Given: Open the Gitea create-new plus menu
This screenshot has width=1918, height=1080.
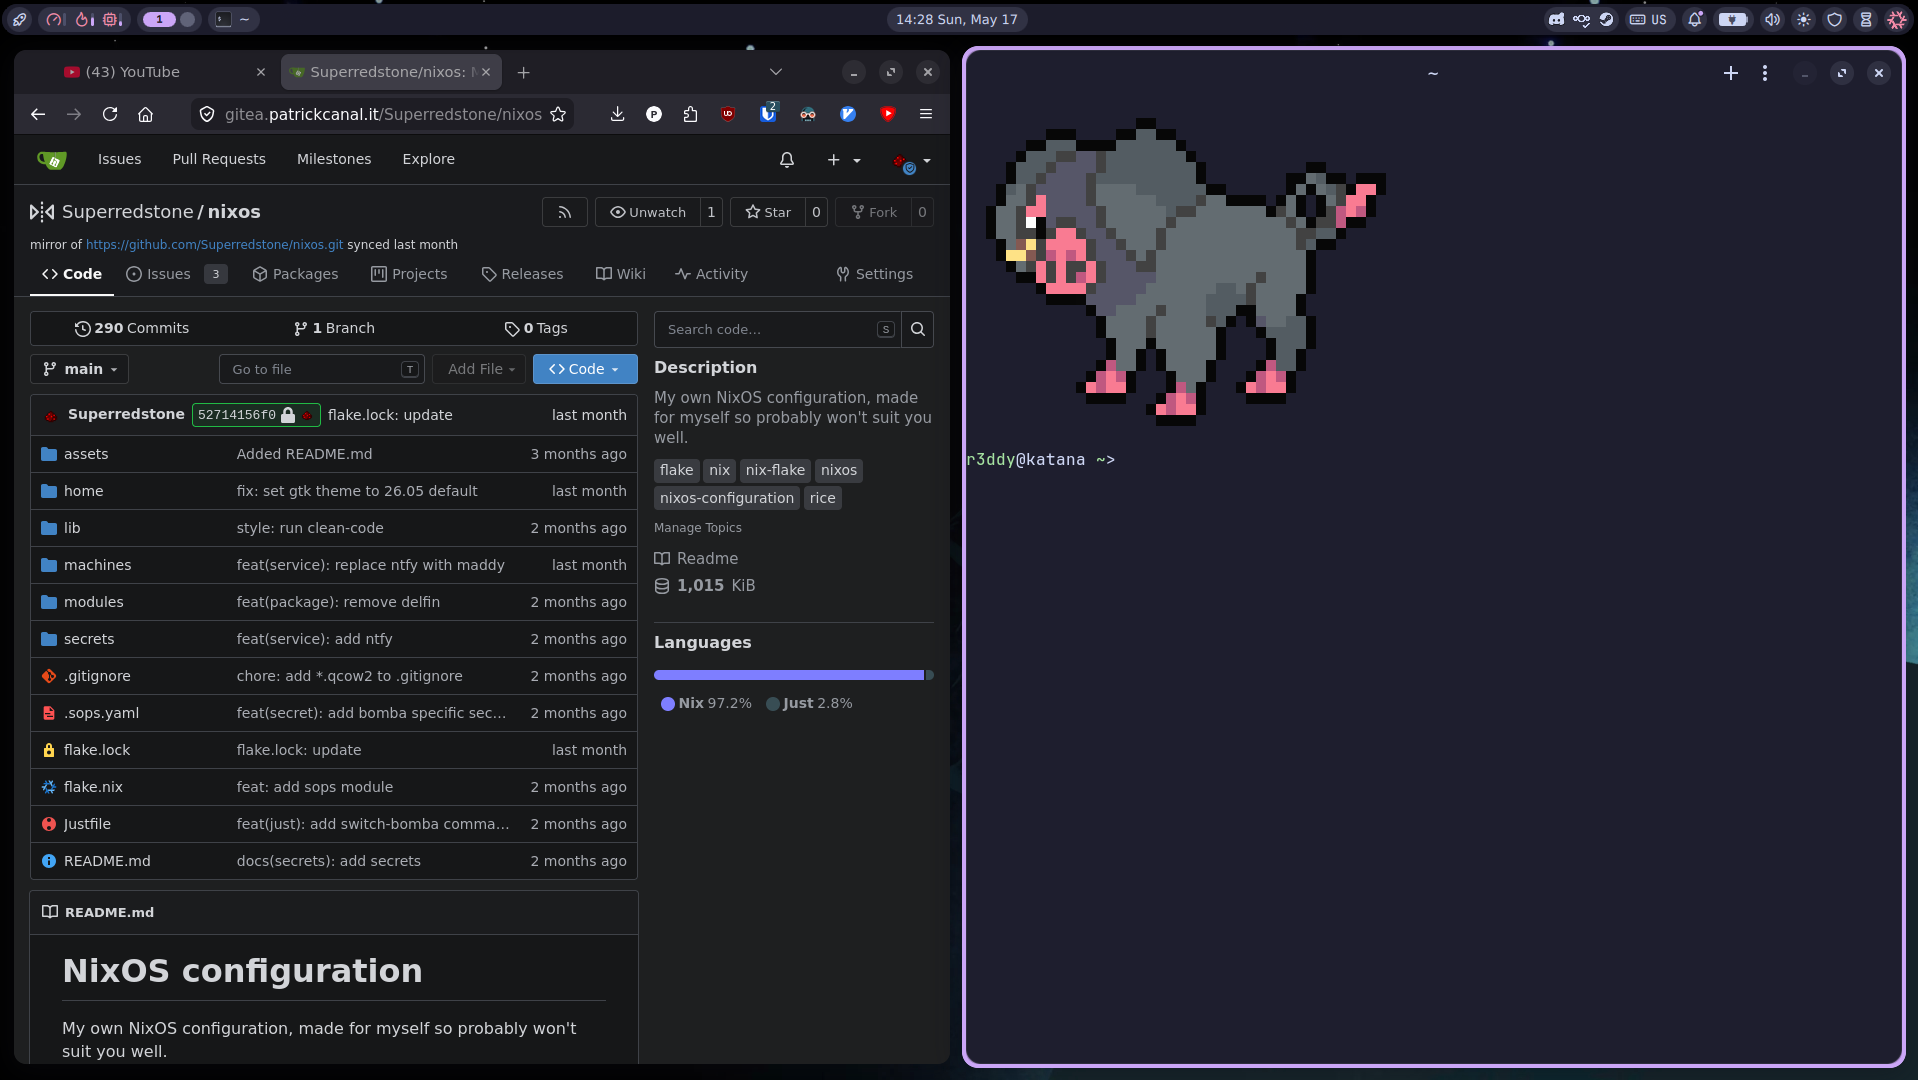Looking at the screenshot, I should 843,160.
